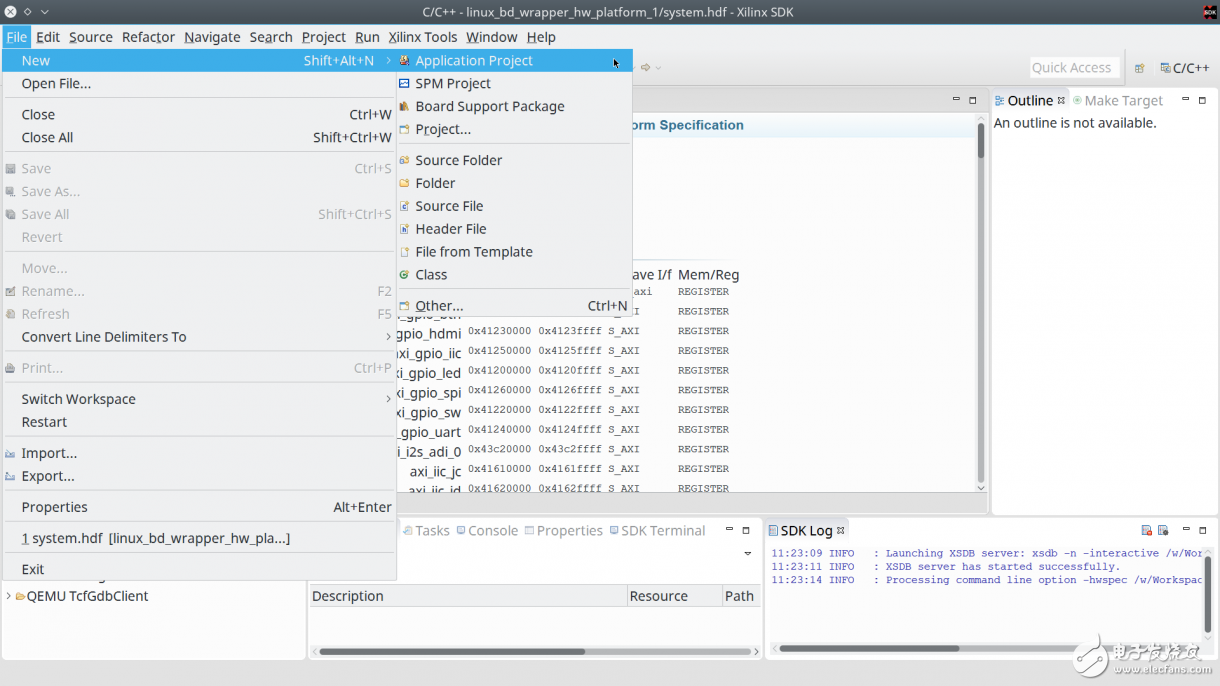Maximize the SDK Log panel
Viewport: 1220px width, 686px height.
1203,531
